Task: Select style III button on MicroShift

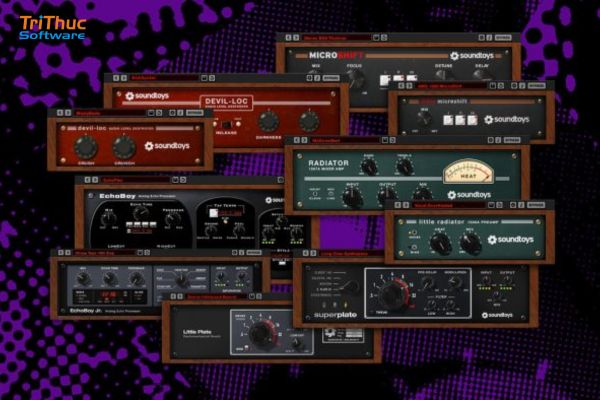Action: 411,77
